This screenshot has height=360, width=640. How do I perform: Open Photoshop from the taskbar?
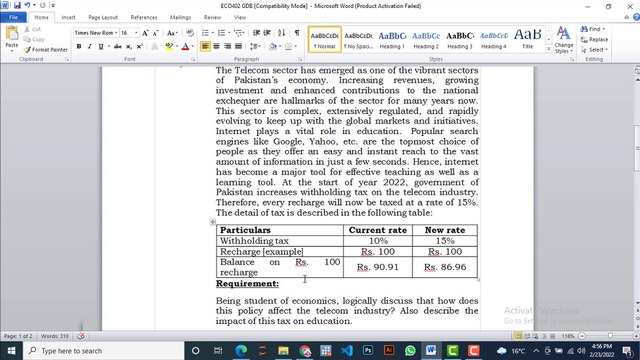click(368, 351)
